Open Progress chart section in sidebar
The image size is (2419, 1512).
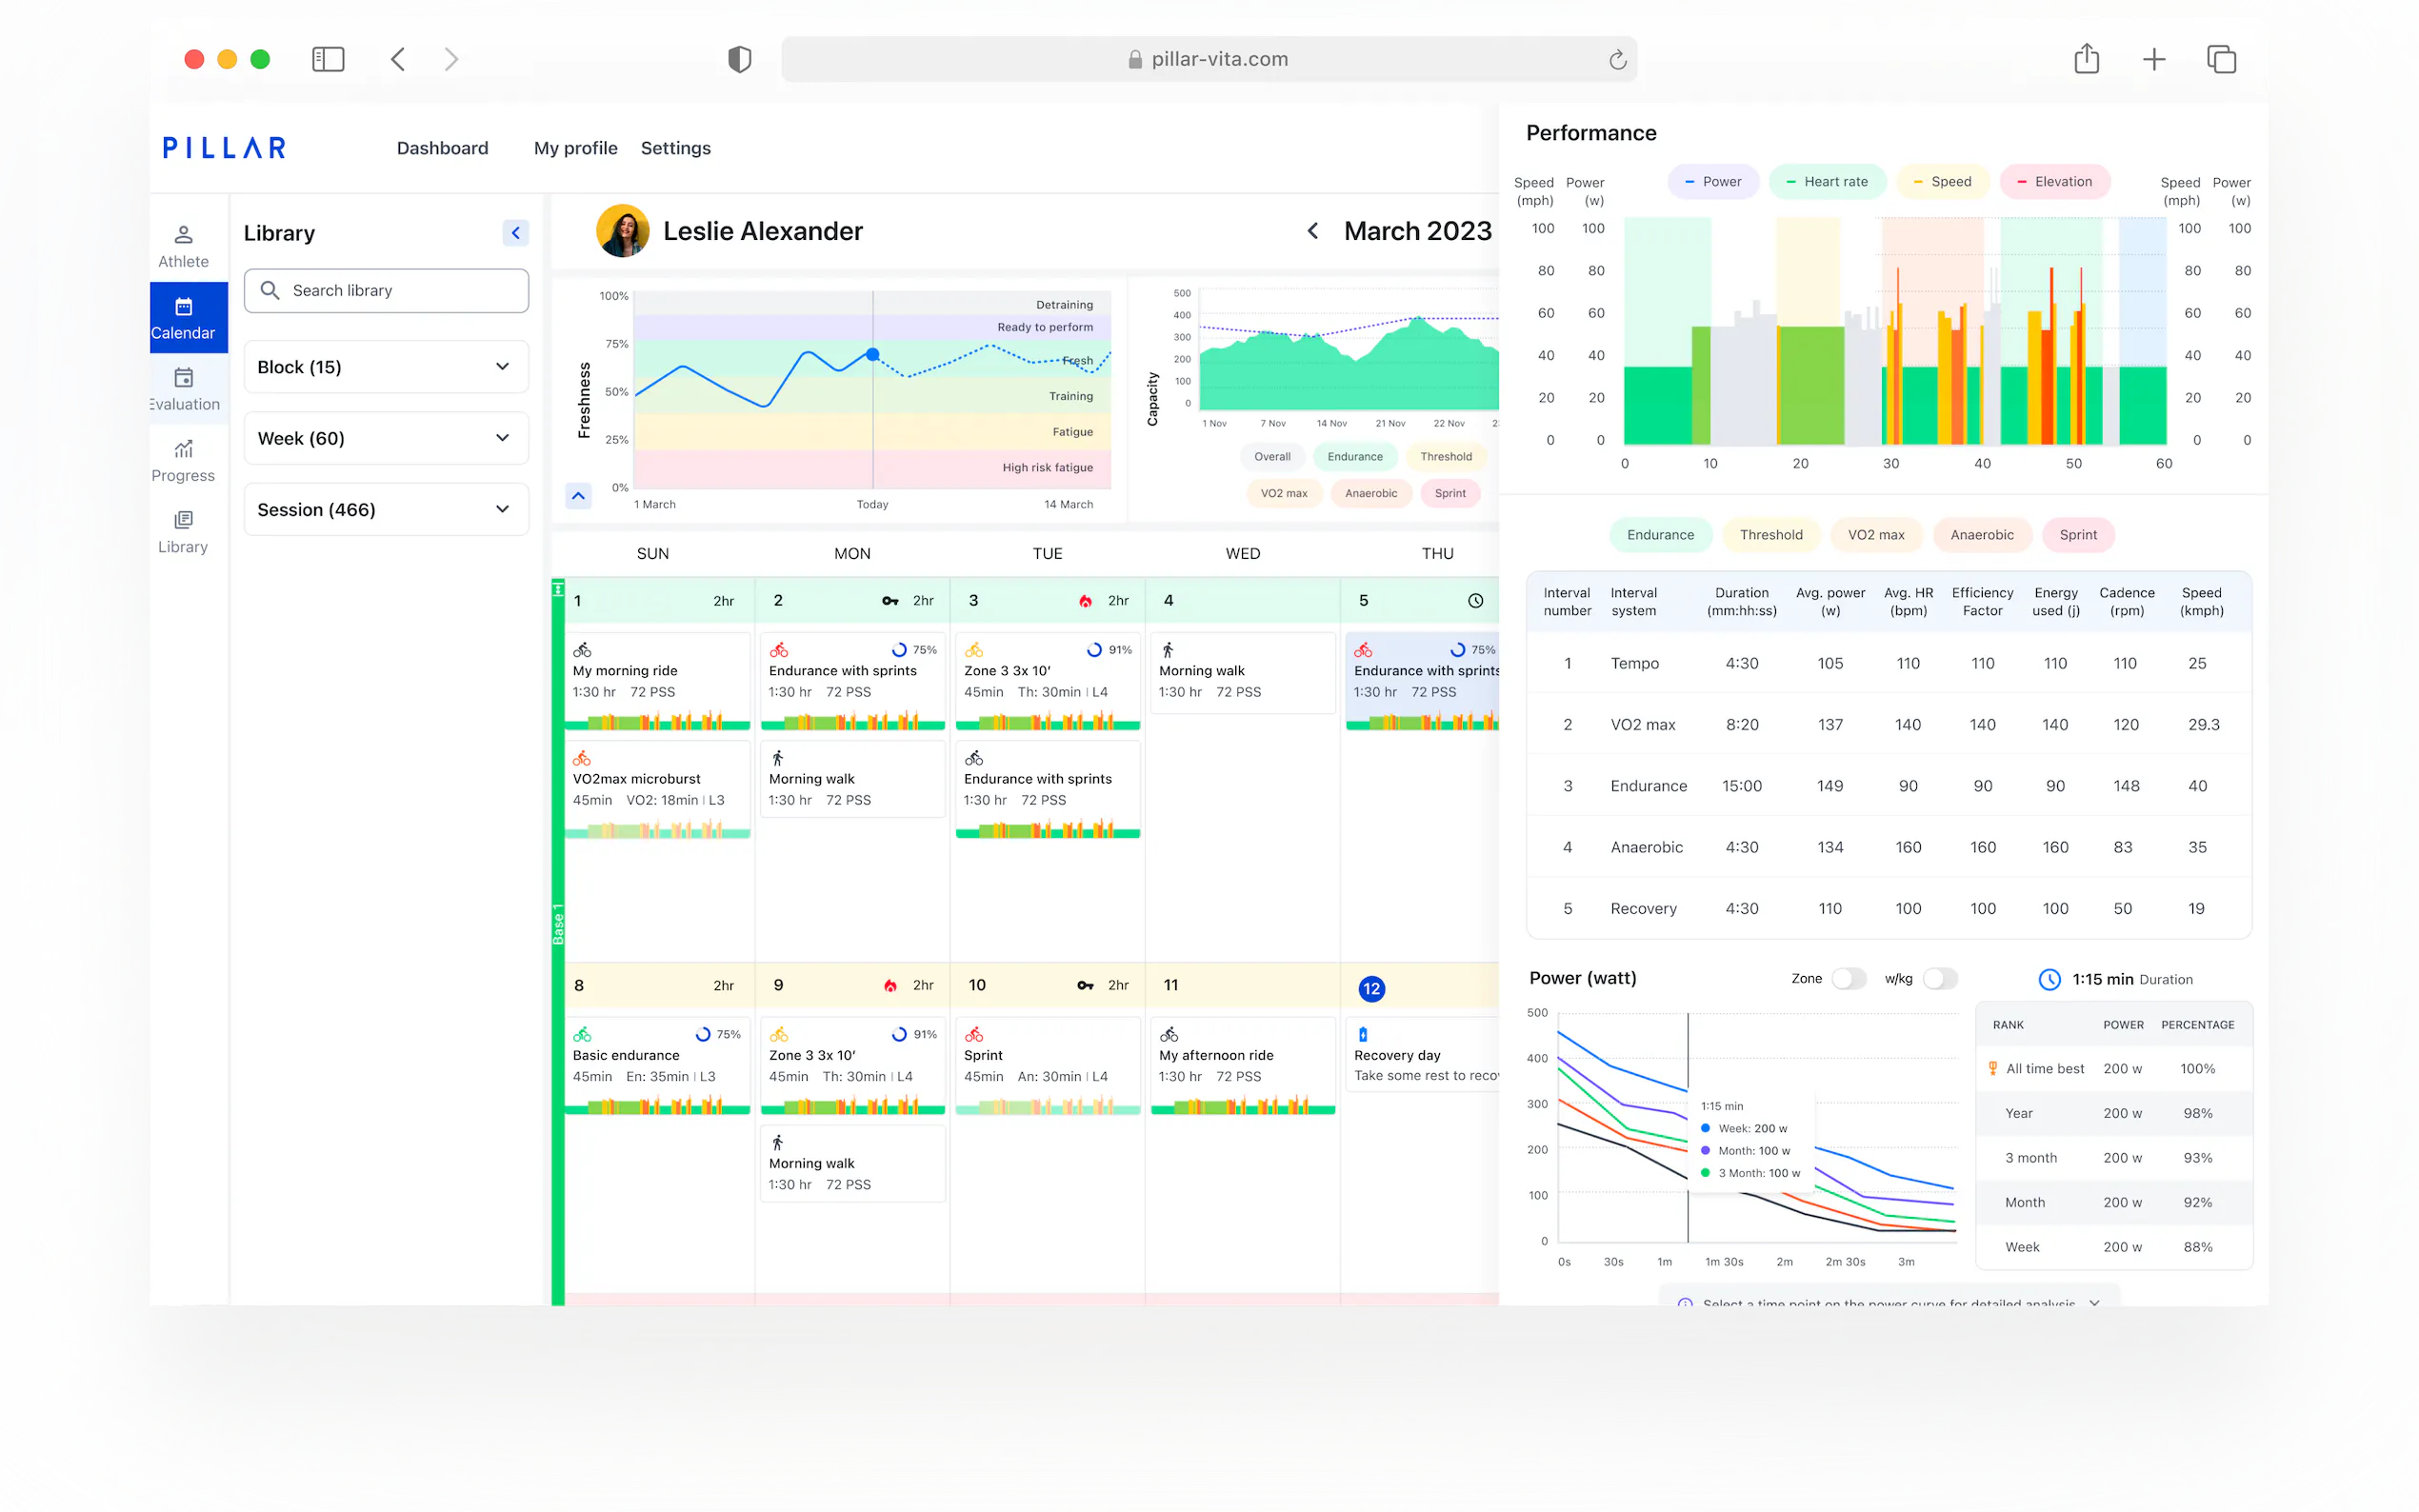coord(183,460)
